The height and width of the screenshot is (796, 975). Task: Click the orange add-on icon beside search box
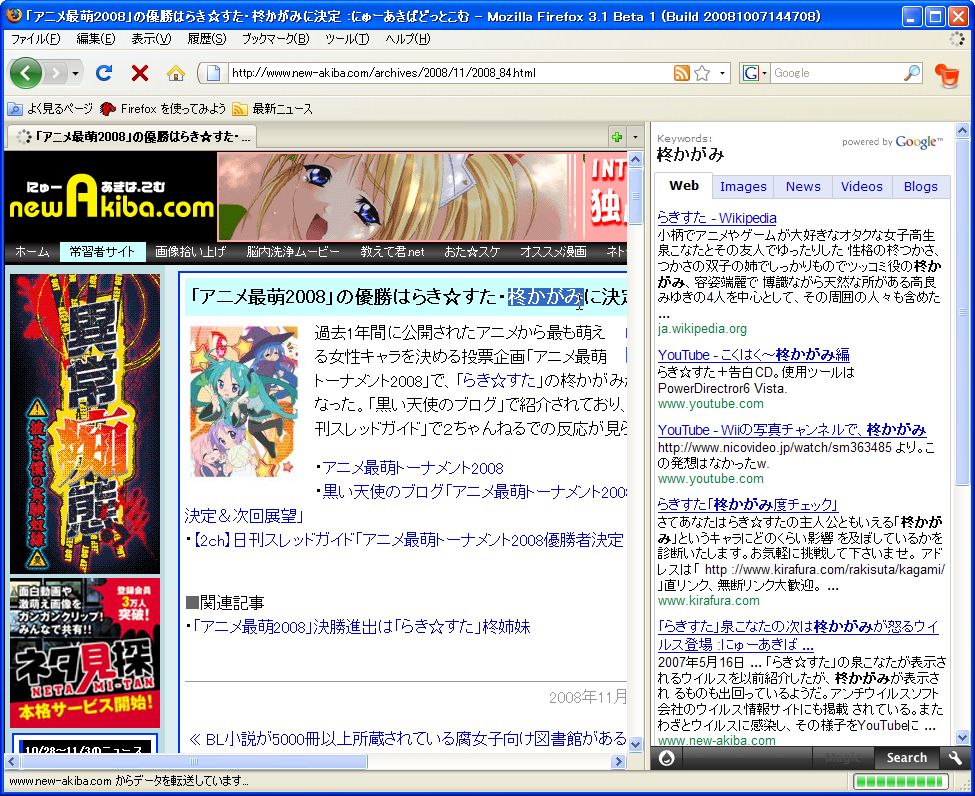(x=947, y=75)
